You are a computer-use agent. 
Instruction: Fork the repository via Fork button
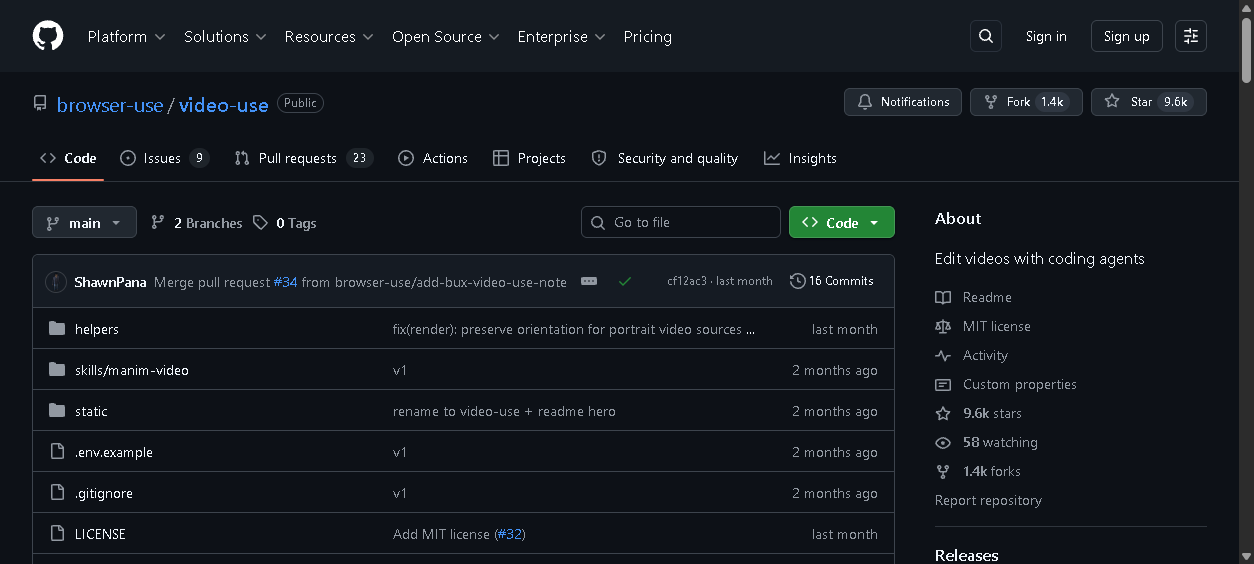coord(1026,102)
